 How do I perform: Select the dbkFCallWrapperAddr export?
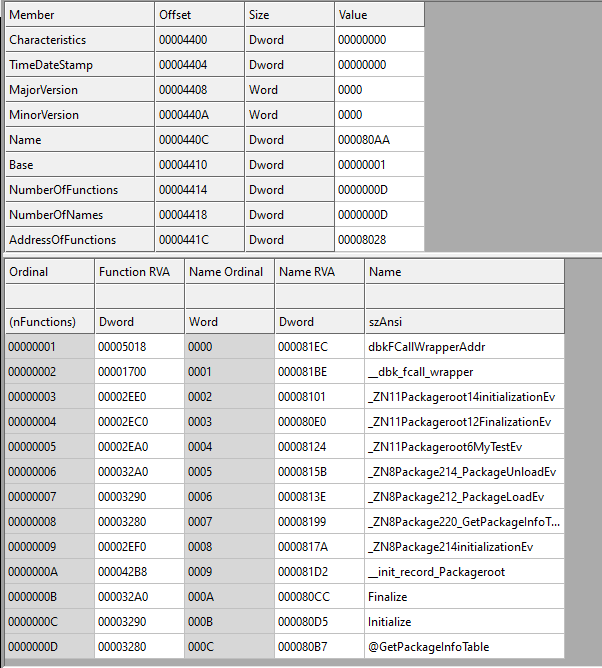[465, 347]
